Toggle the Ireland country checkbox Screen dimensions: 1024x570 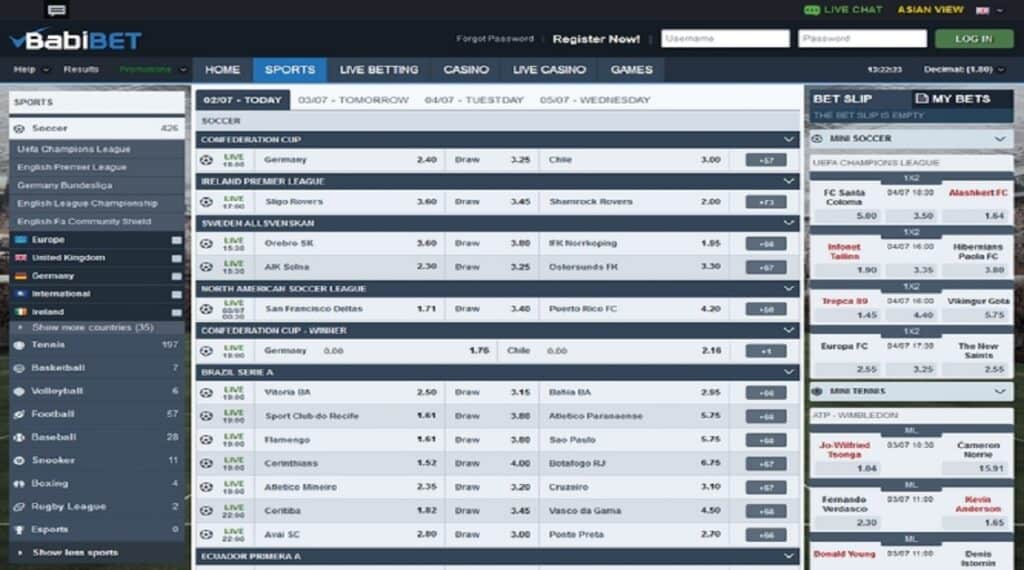176,313
